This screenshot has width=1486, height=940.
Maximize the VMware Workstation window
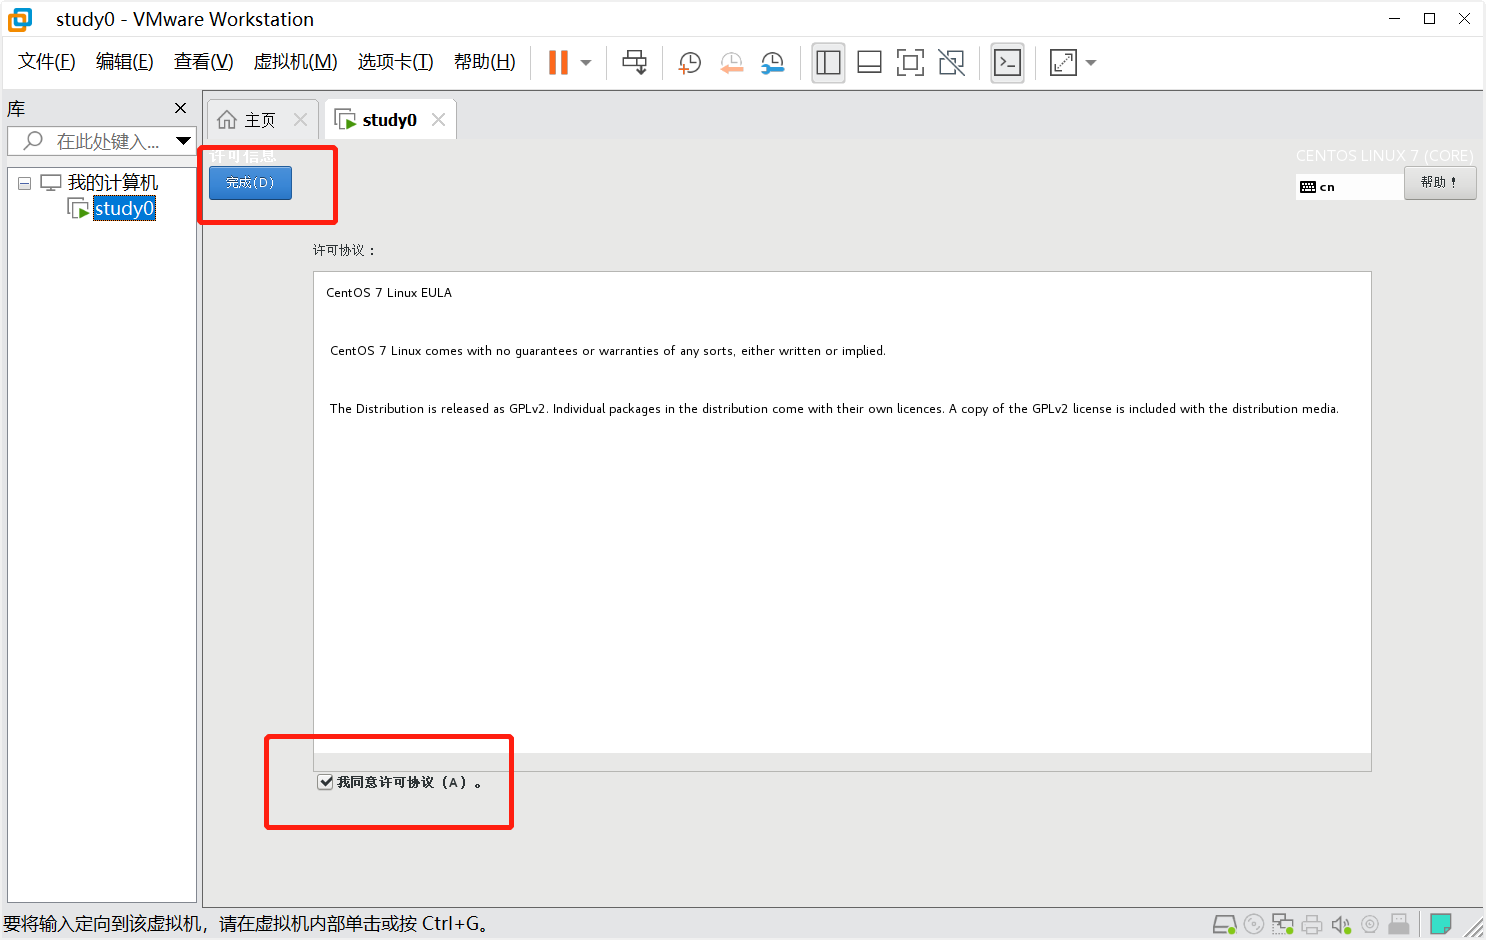click(1430, 19)
